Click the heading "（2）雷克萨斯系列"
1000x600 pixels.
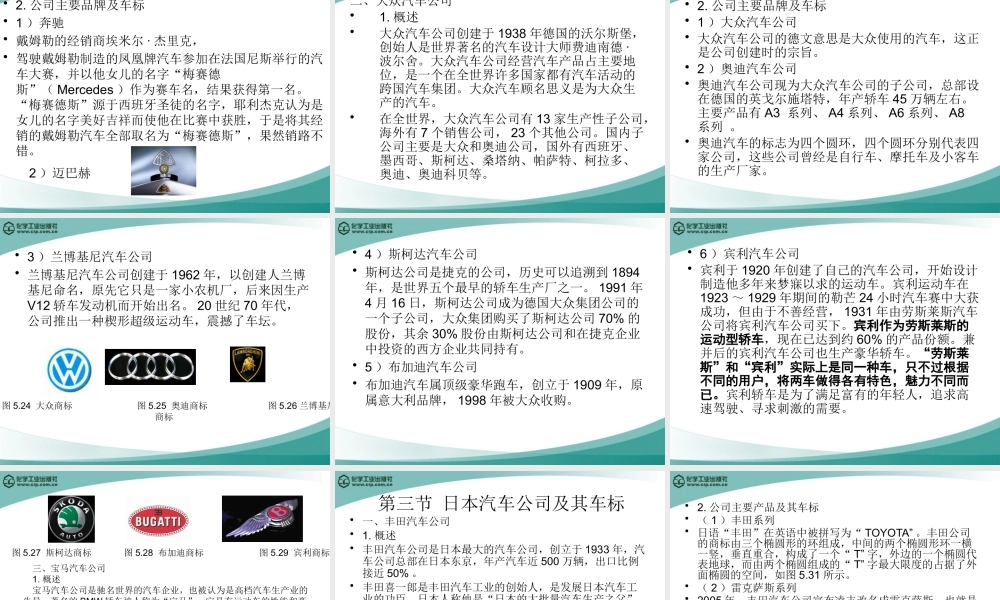tap(747, 587)
